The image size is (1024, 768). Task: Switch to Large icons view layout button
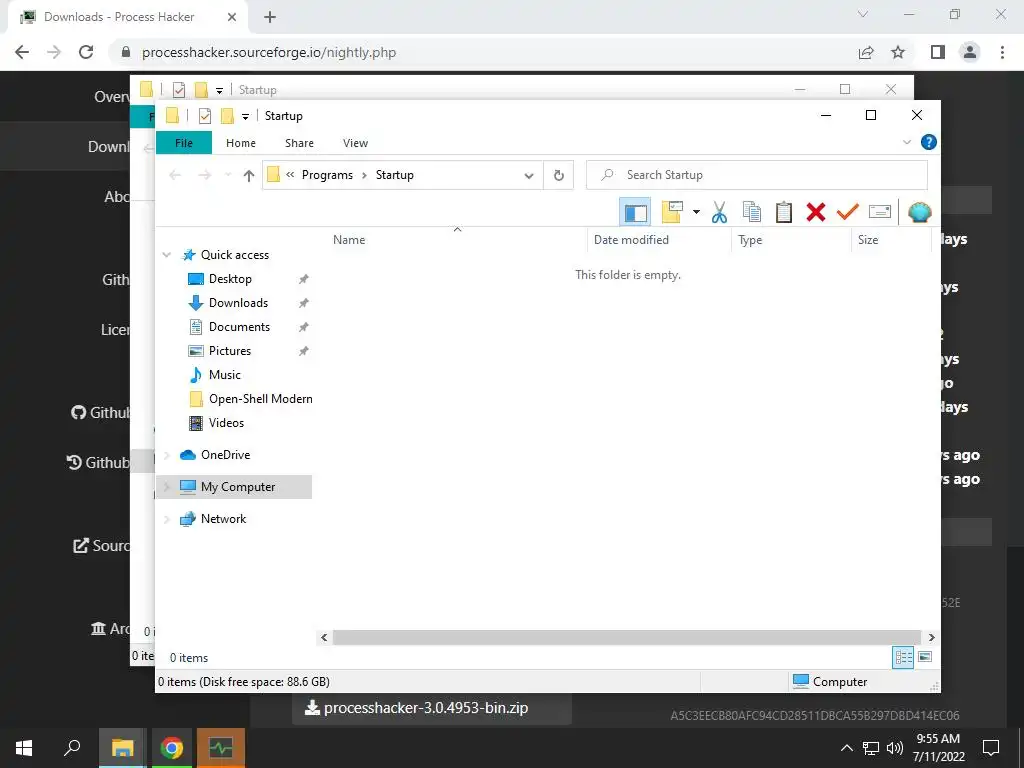click(x=925, y=657)
